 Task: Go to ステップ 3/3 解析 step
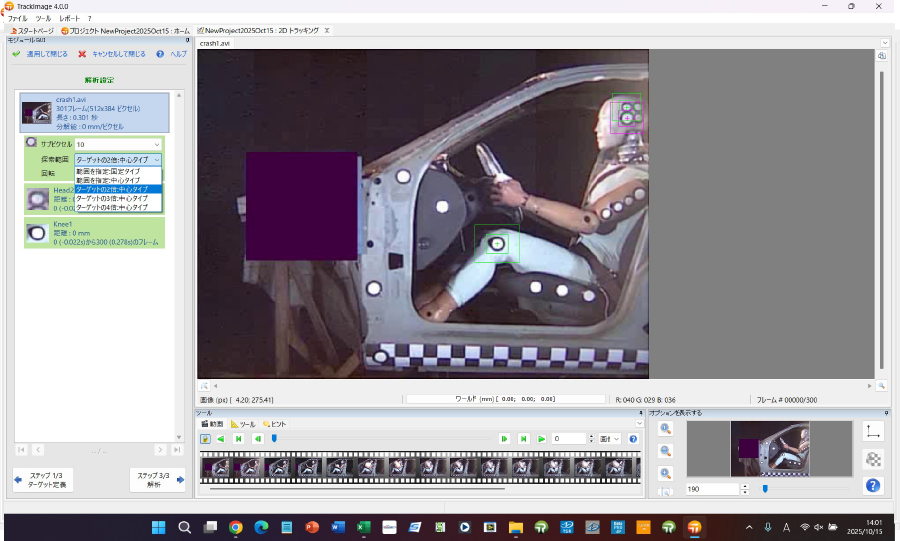(158, 479)
